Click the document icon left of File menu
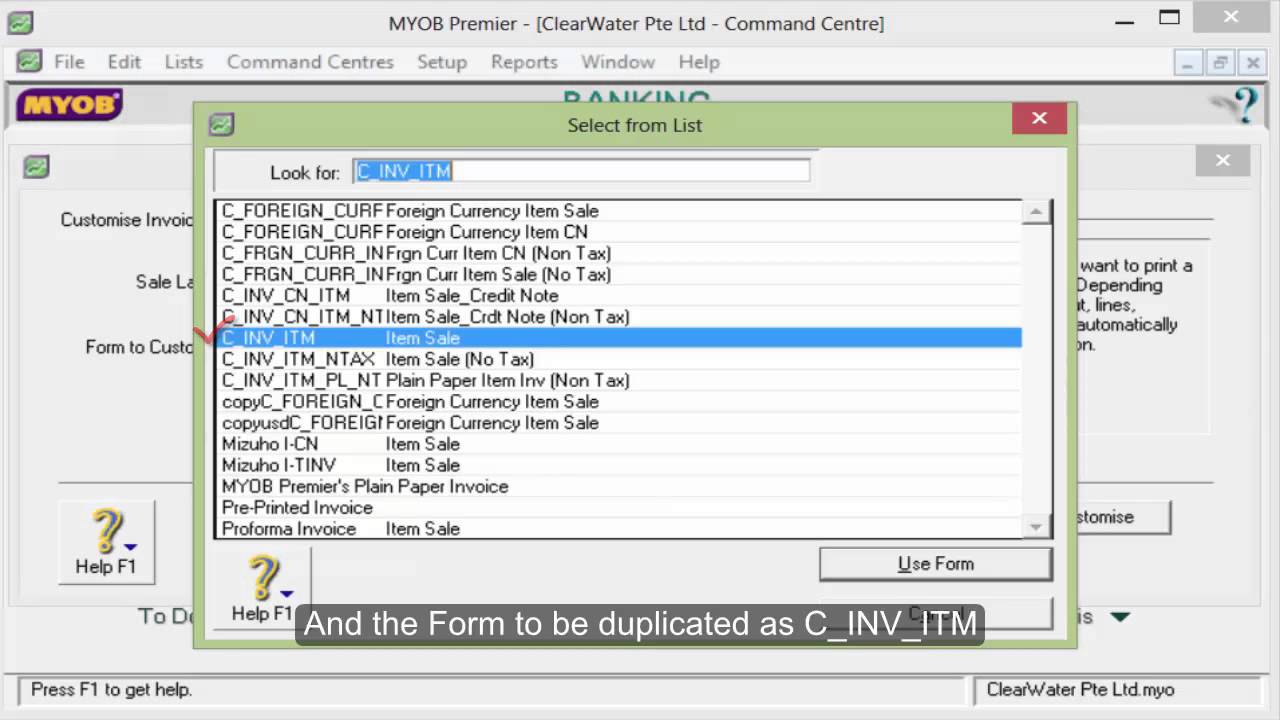Viewport: 1280px width, 720px height. tap(29, 62)
